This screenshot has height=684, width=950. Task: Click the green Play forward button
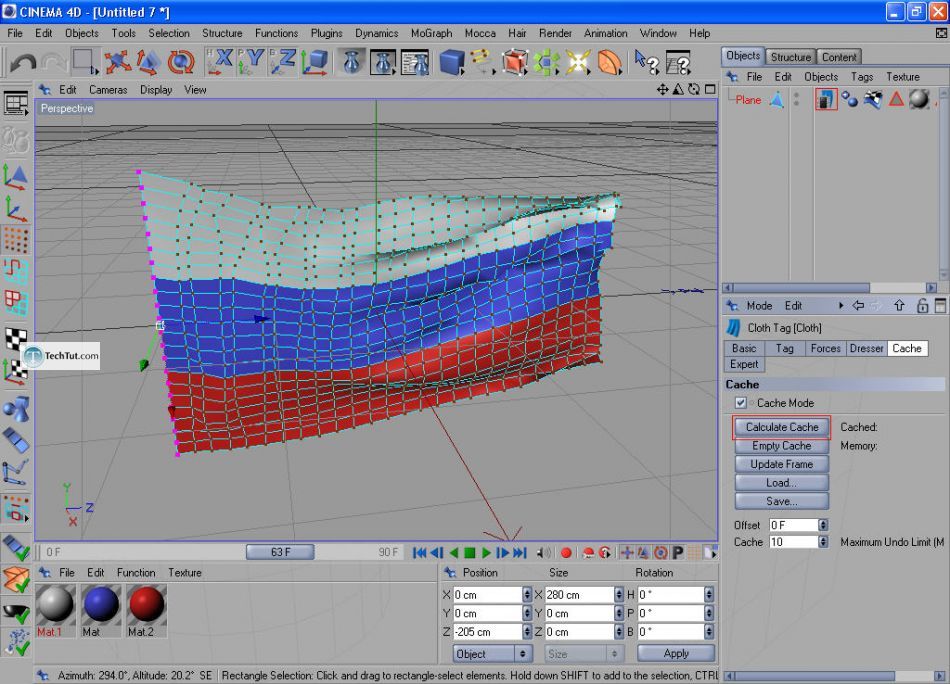coord(486,552)
